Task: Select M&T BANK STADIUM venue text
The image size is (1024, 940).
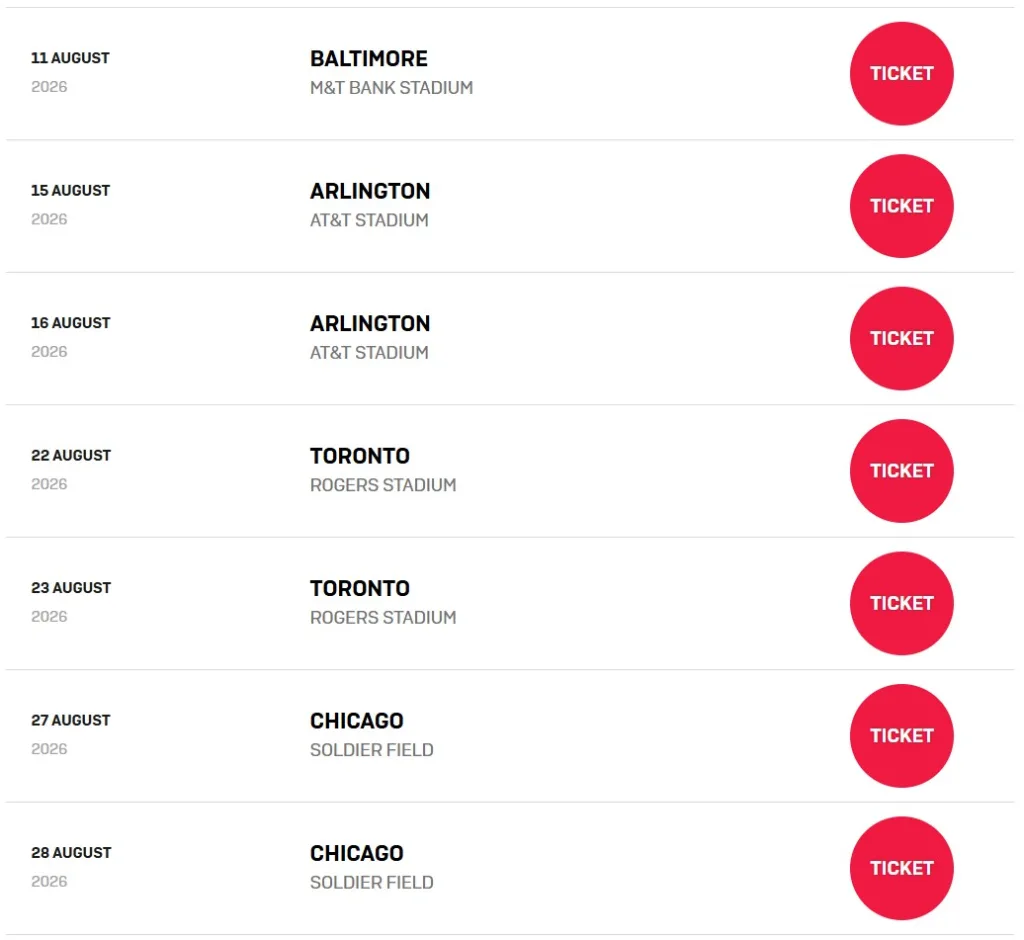Action: click(391, 88)
